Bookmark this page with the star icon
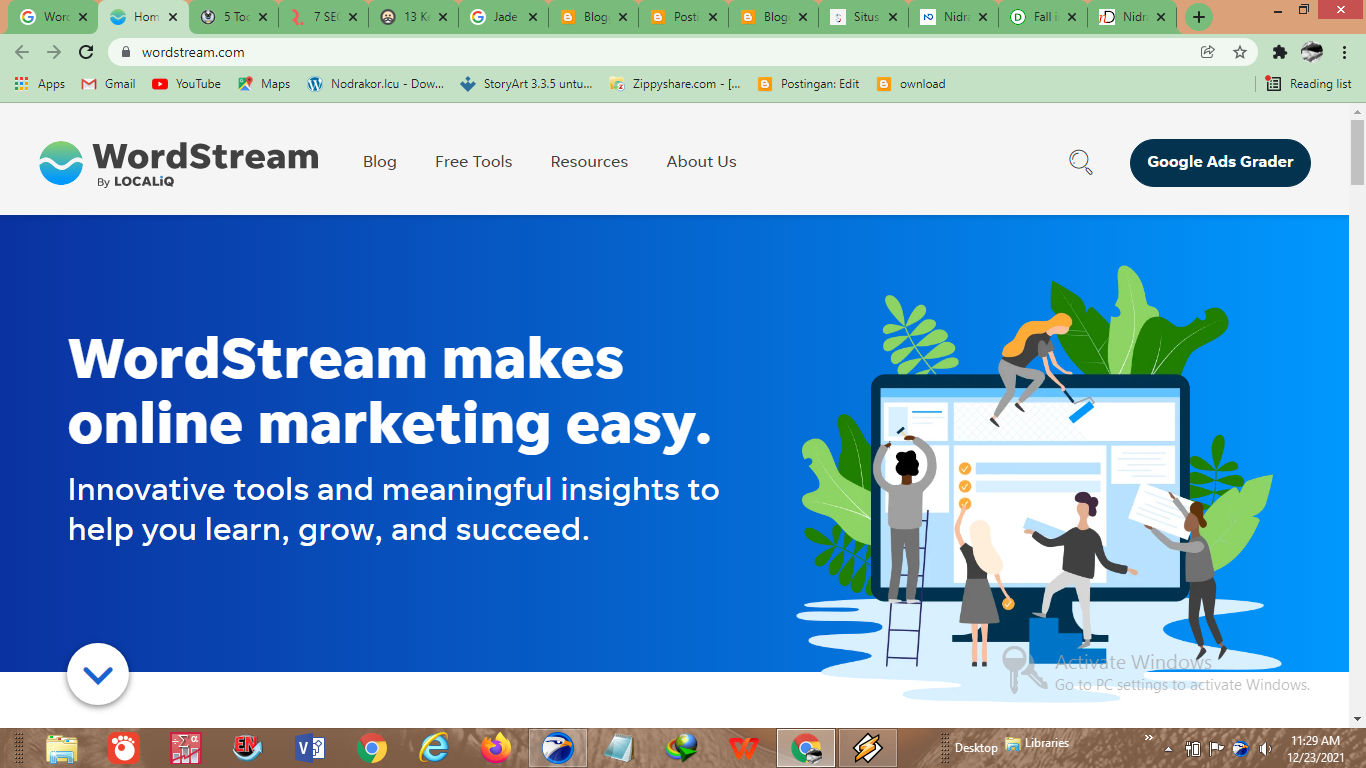 [1240, 52]
